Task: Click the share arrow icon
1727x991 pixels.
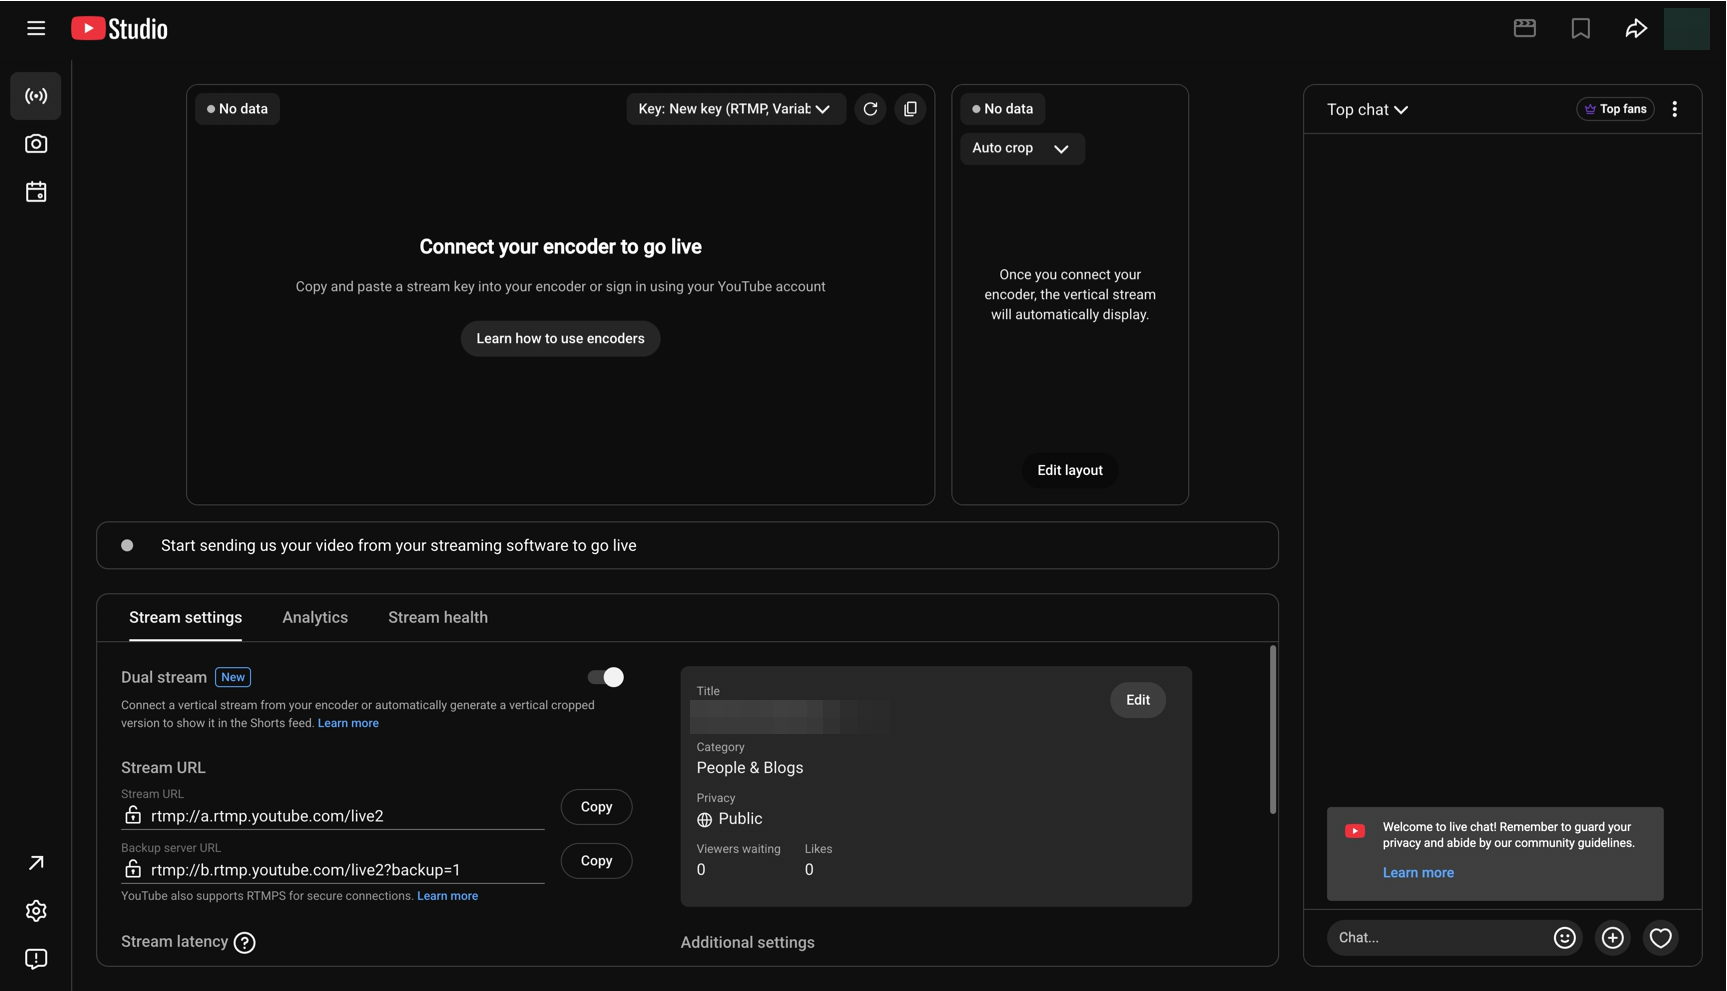Action: 1636,28
